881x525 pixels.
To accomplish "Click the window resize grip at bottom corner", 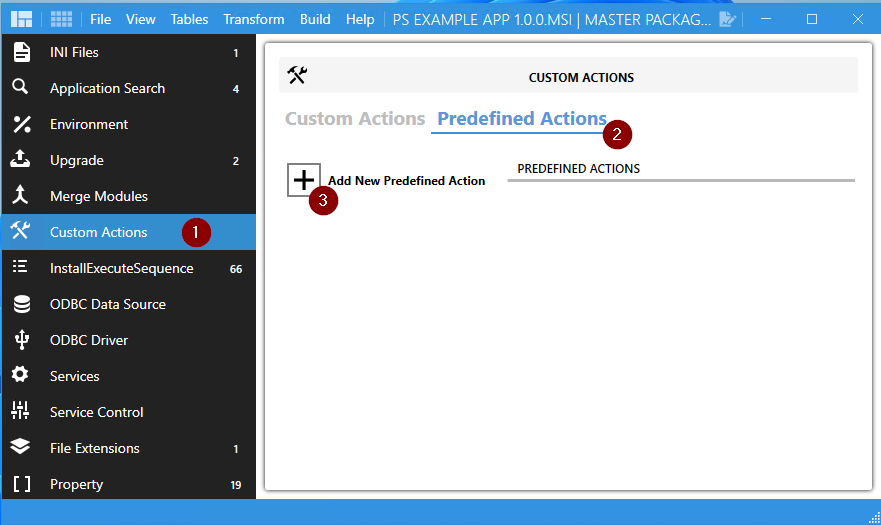I will (x=875, y=518).
